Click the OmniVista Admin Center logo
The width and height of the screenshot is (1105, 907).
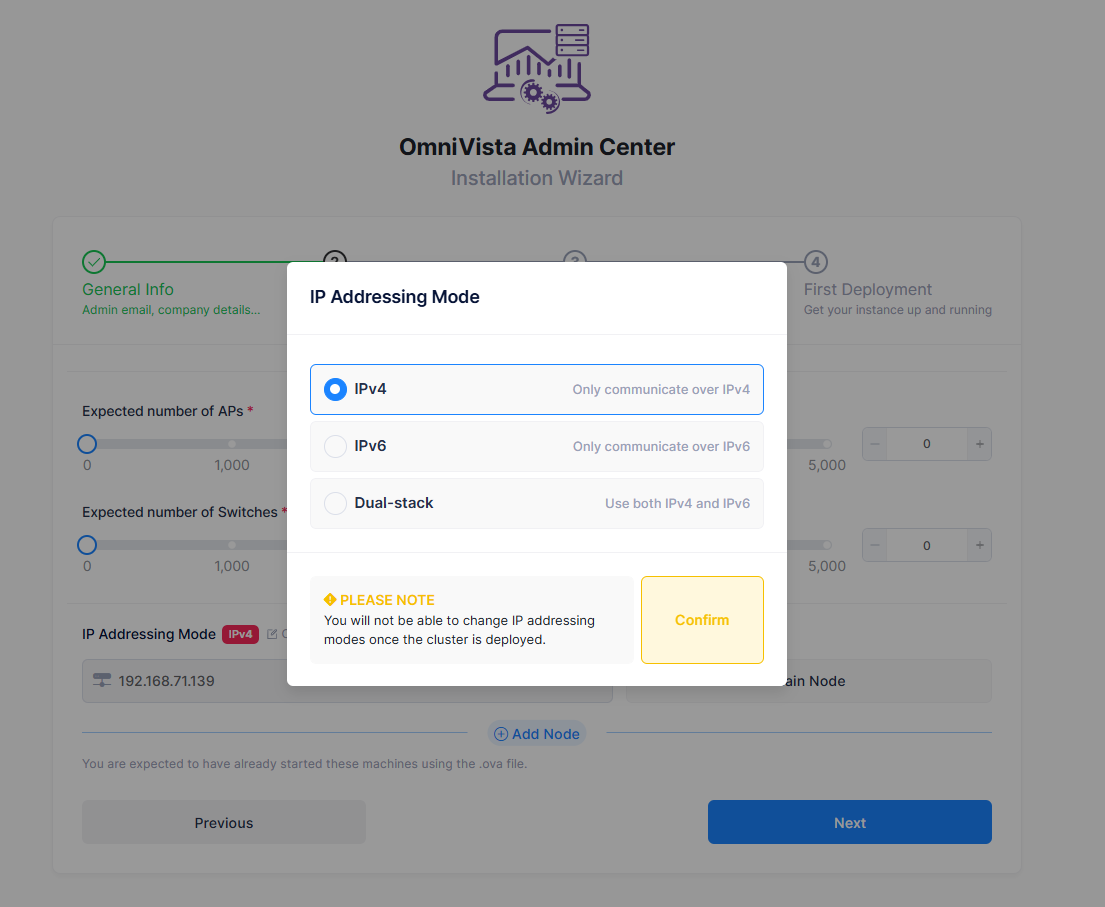coord(537,68)
